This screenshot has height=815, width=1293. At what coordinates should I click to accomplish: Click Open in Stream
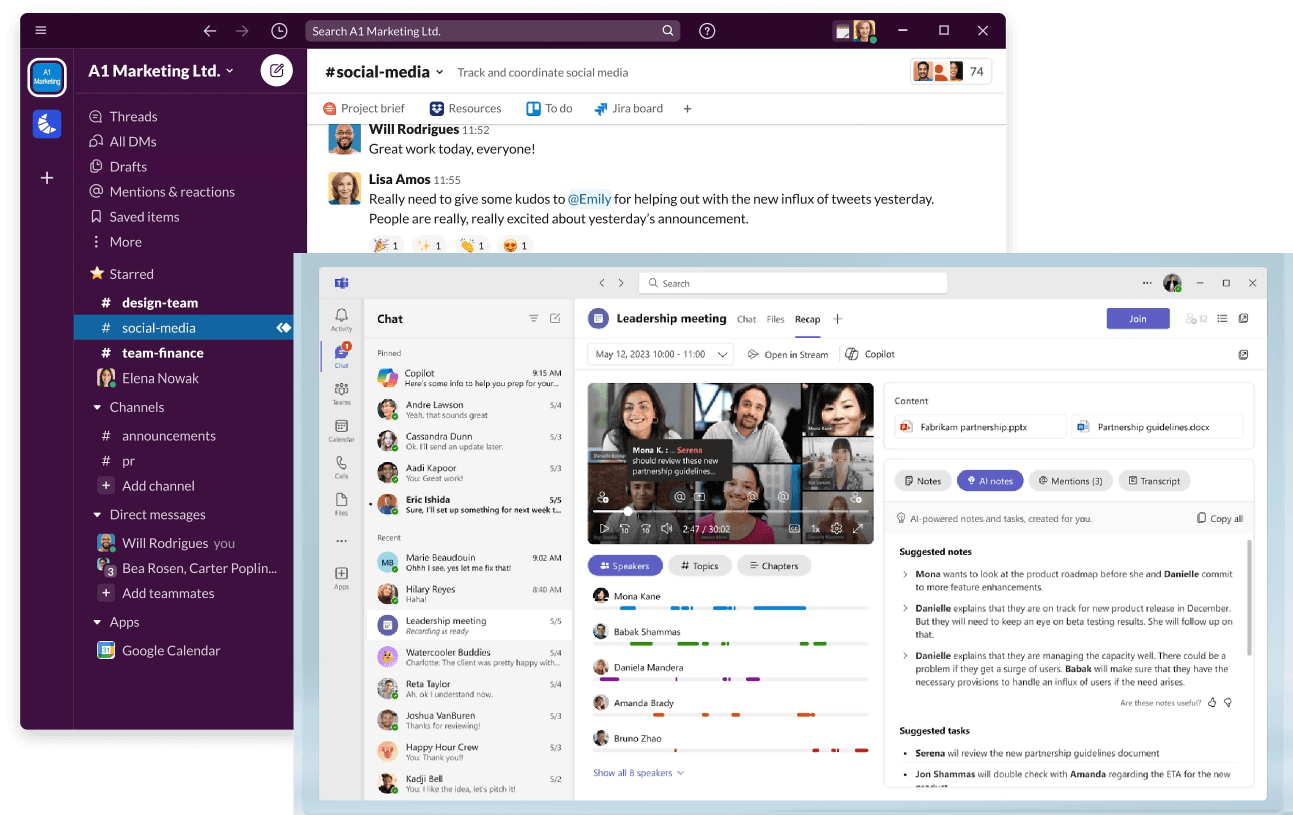click(x=788, y=354)
